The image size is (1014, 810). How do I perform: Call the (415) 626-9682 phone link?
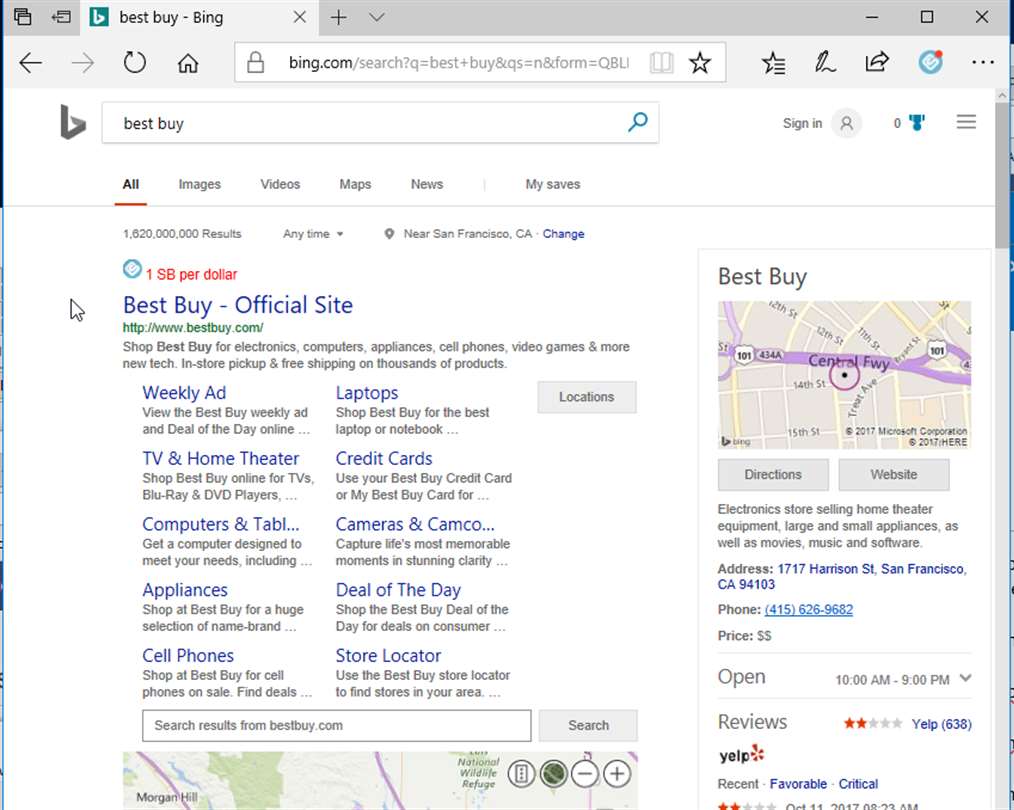click(x=808, y=610)
